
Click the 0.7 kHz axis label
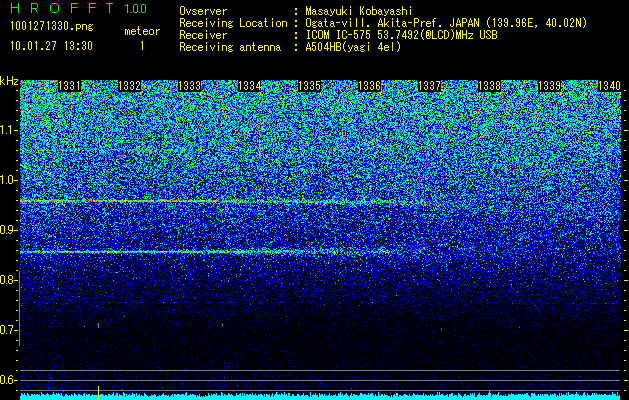pos(7,330)
